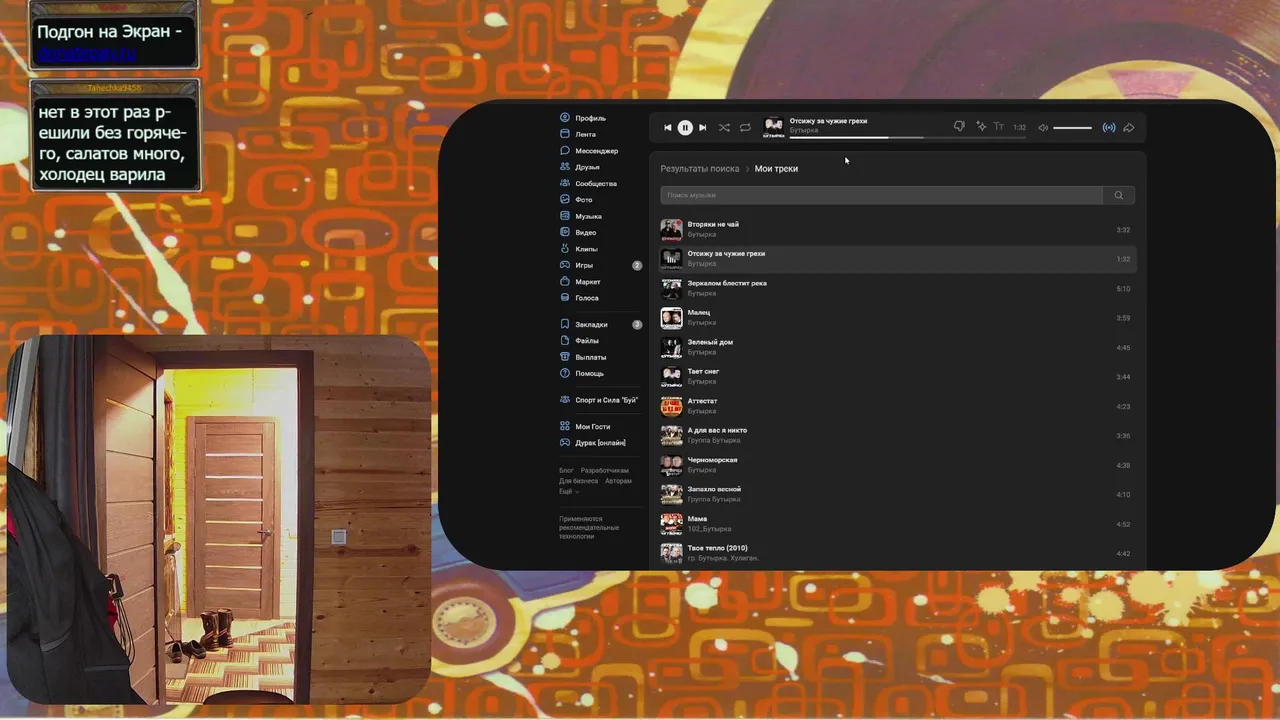
Task: Skip to the next track
Action: pos(702,128)
